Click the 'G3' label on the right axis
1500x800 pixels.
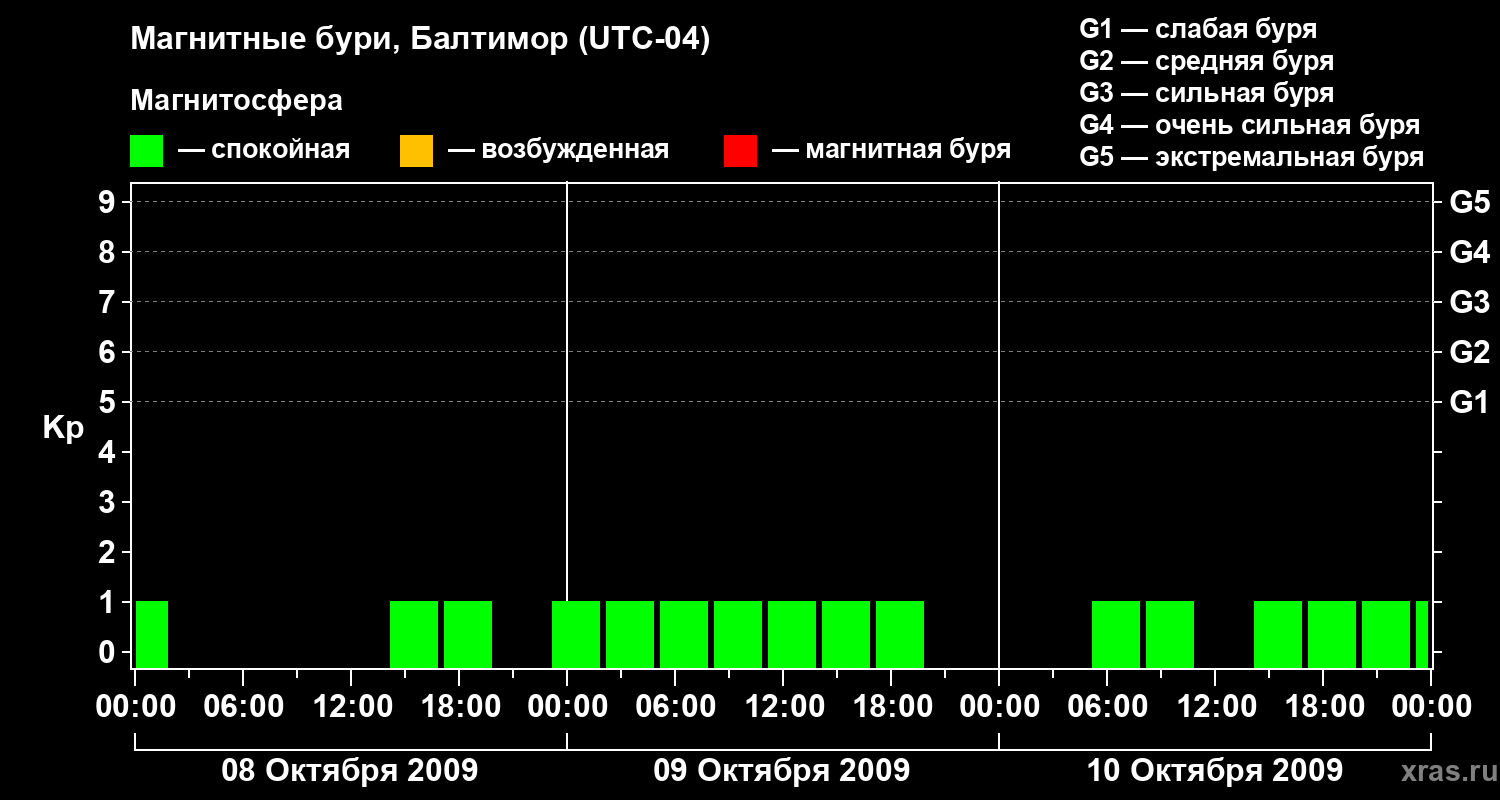1469,302
